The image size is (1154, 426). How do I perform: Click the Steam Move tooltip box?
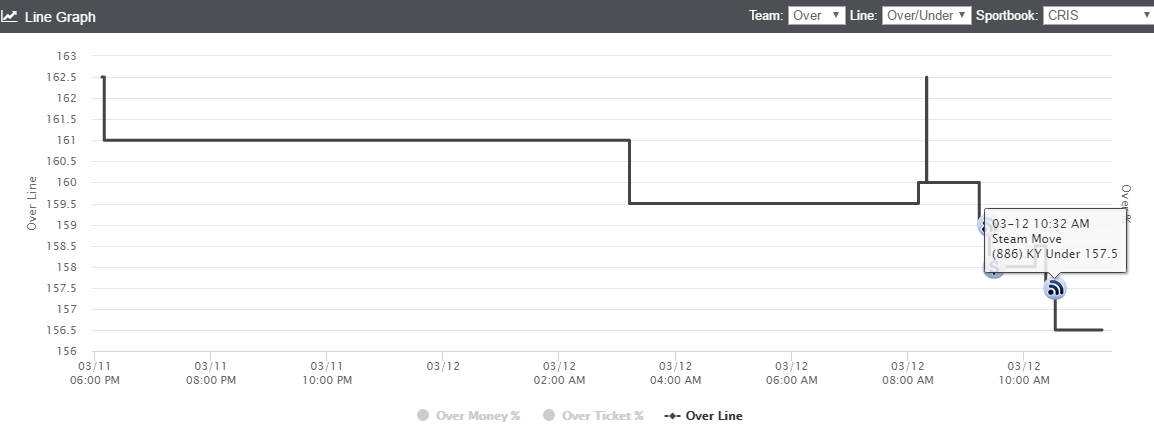click(1055, 241)
